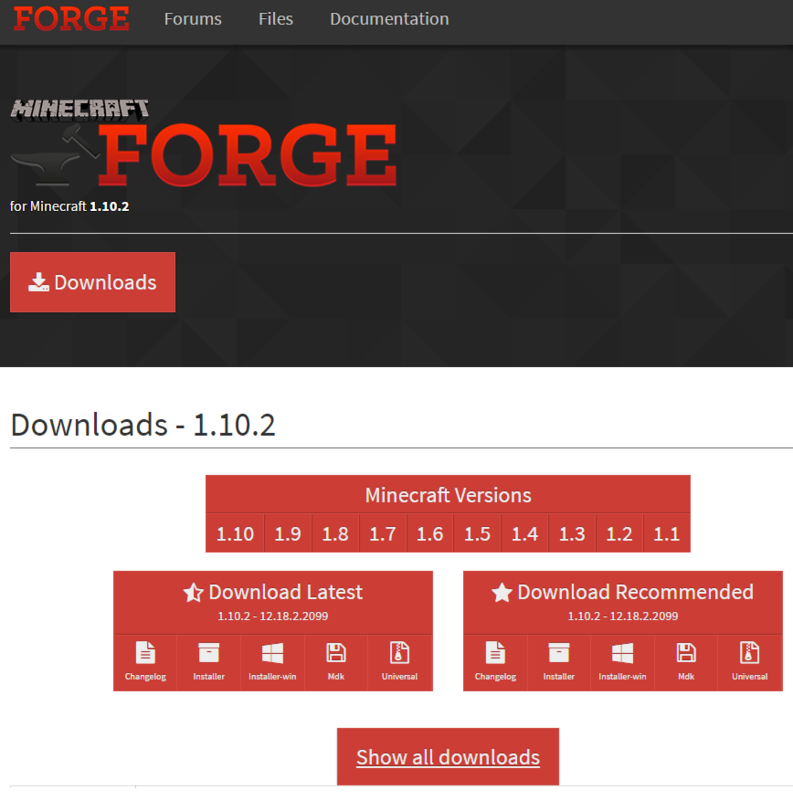
Task: Select Minecraft version 1.5
Action: click(477, 534)
